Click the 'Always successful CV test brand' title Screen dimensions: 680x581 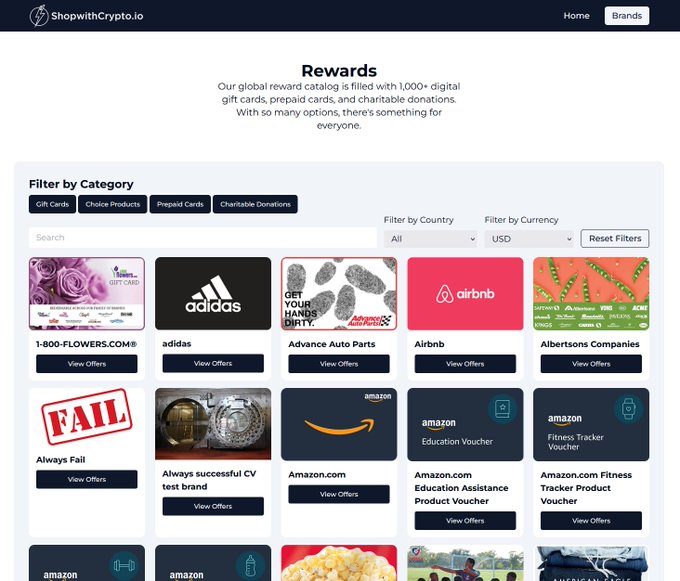coord(209,480)
